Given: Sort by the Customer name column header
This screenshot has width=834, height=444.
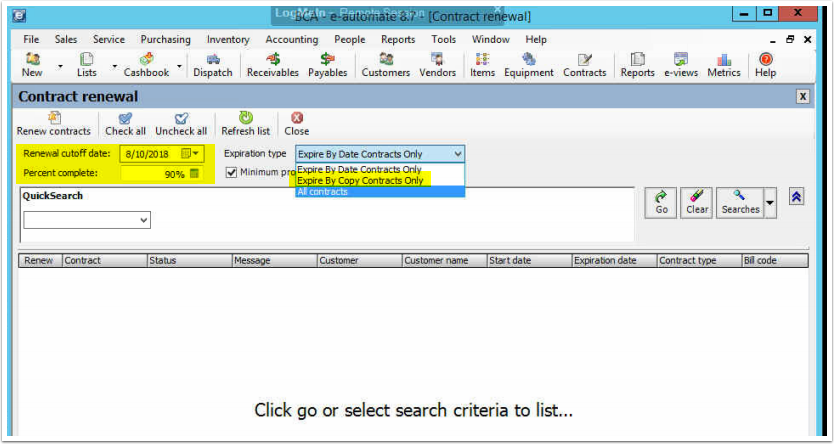Looking at the screenshot, I should (445, 261).
